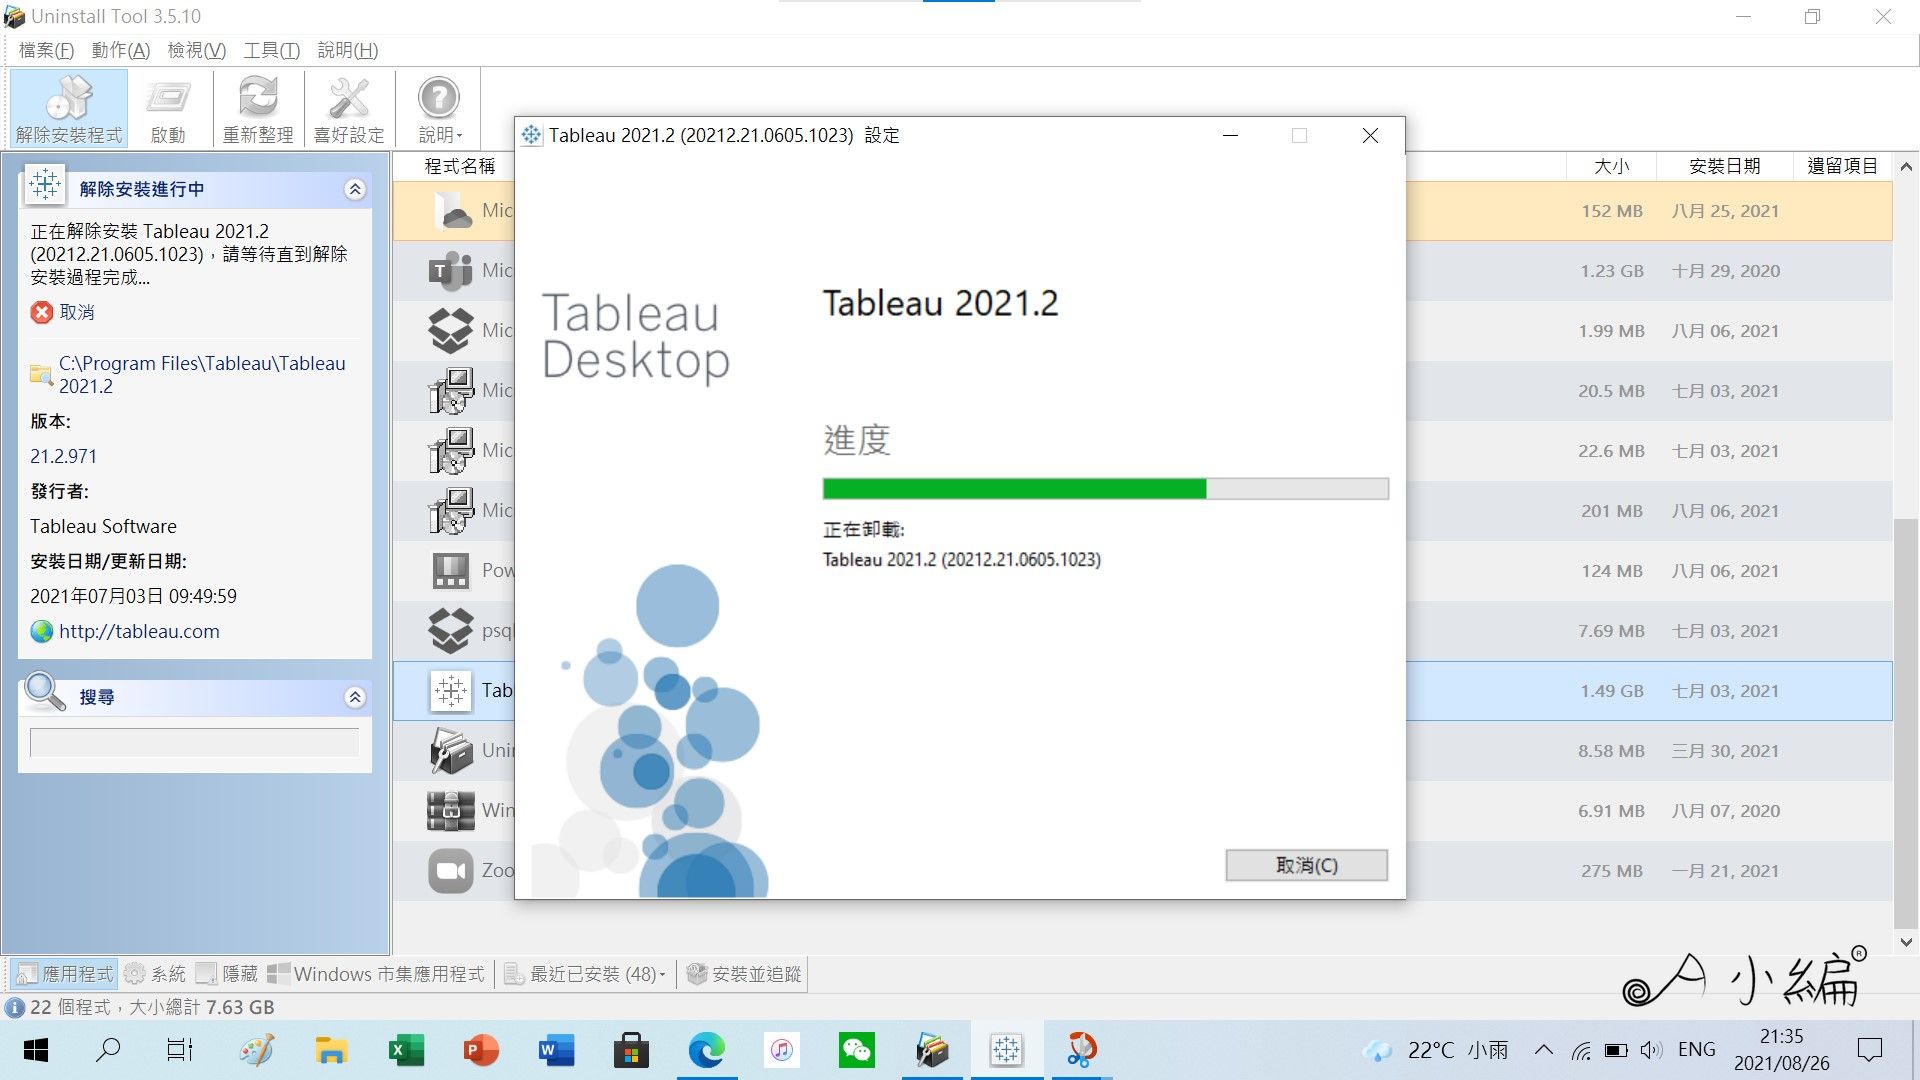Open the 啟動 startup manager toolbar icon
The image size is (1920, 1080).
point(168,109)
